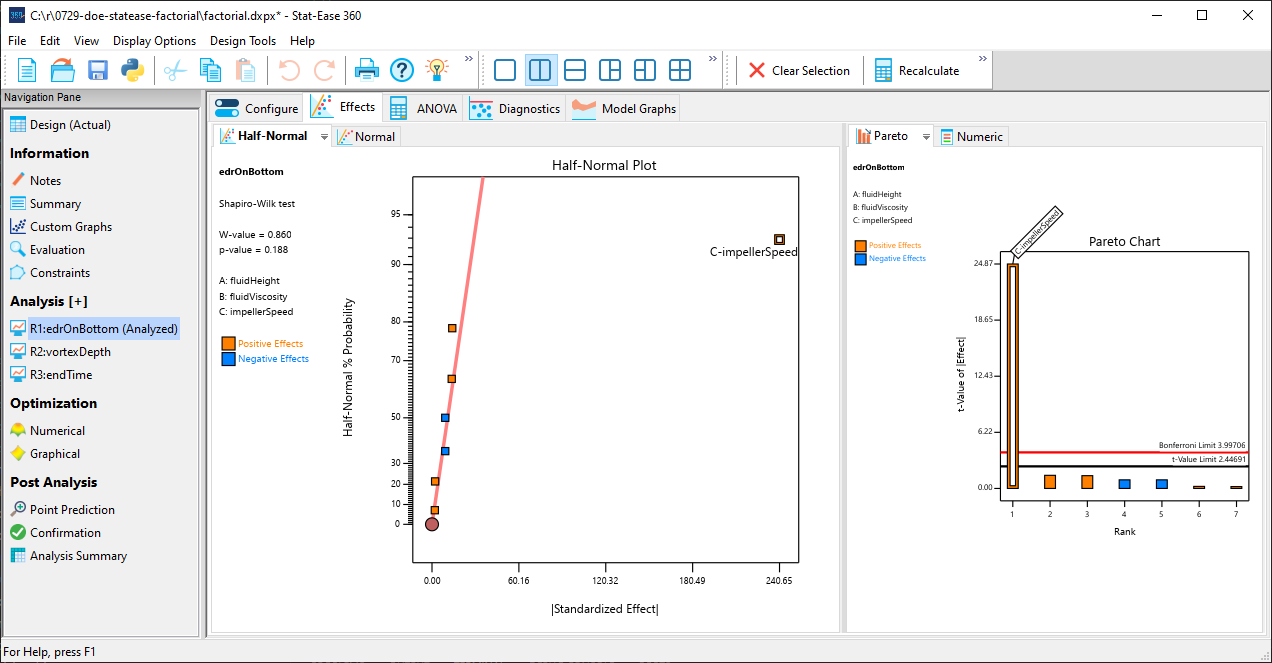Click the Clear Selection button
The width and height of the screenshot is (1272, 663).
(x=799, y=70)
